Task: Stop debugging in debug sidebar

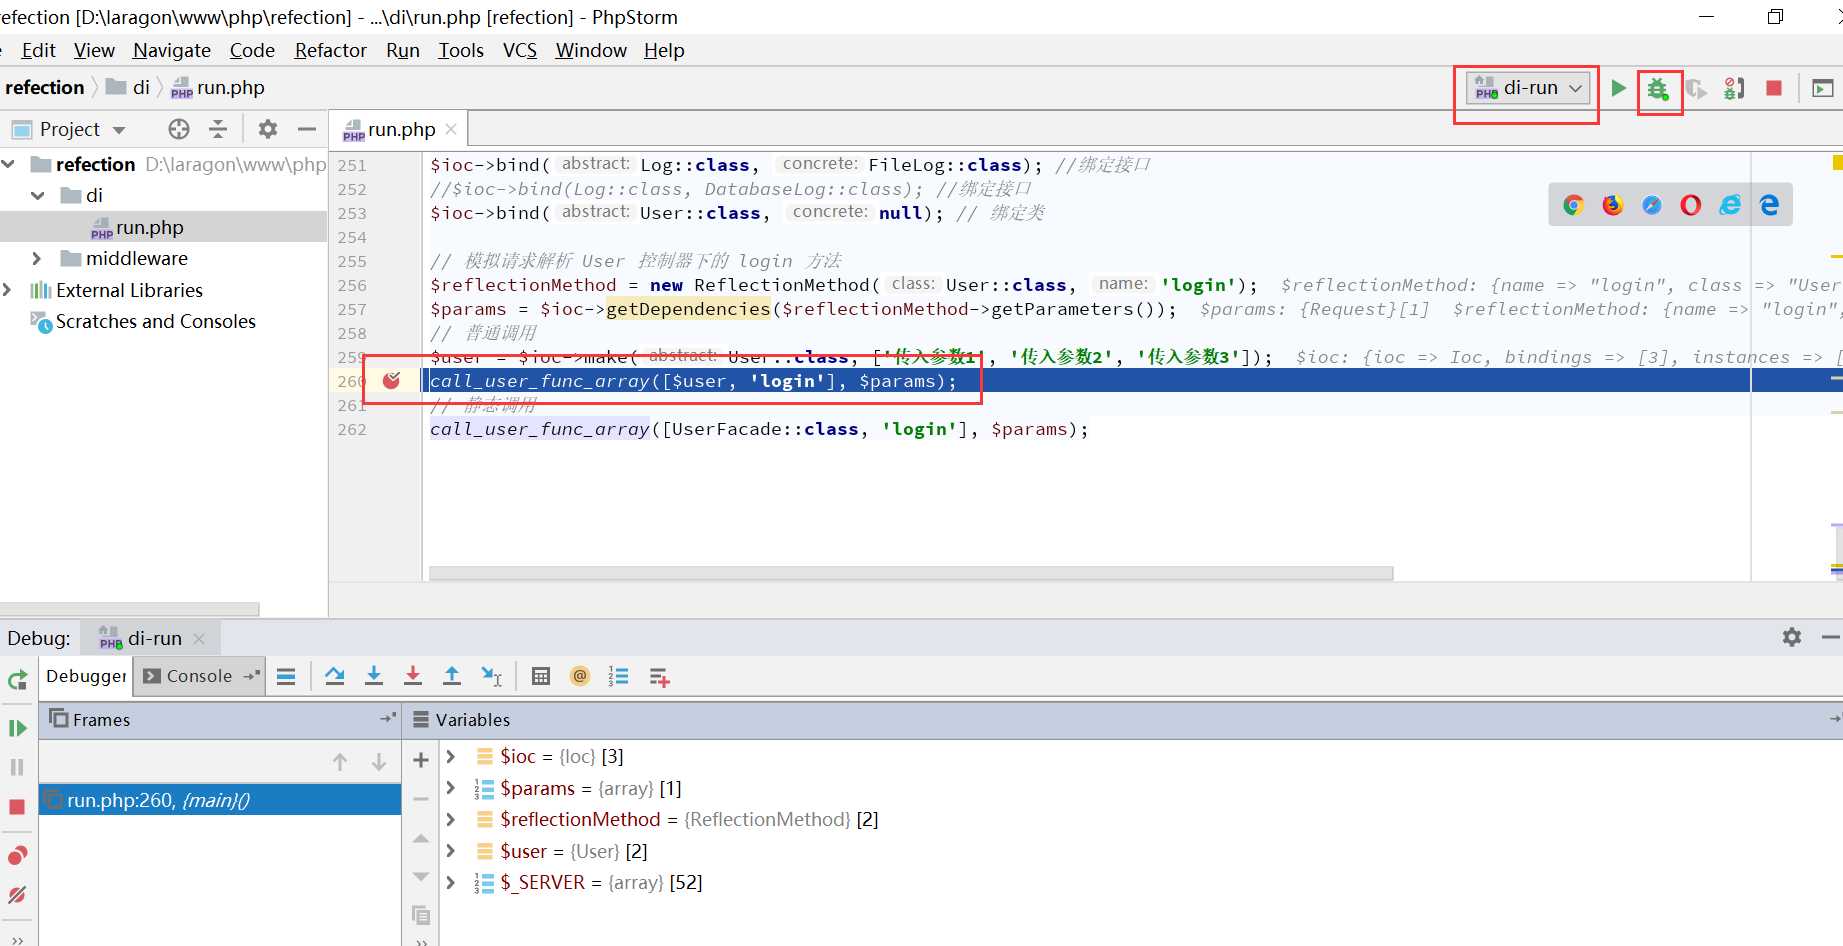Action: point(17,807)
